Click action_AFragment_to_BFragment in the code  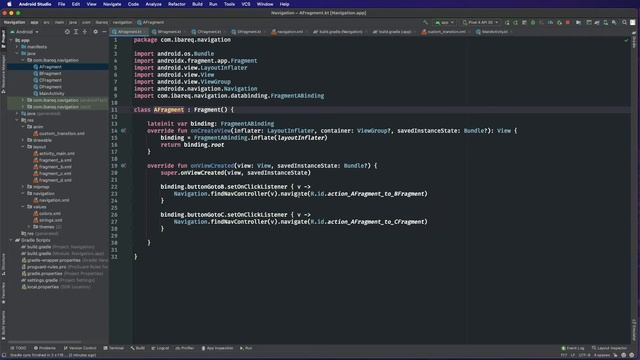[376, 194]
